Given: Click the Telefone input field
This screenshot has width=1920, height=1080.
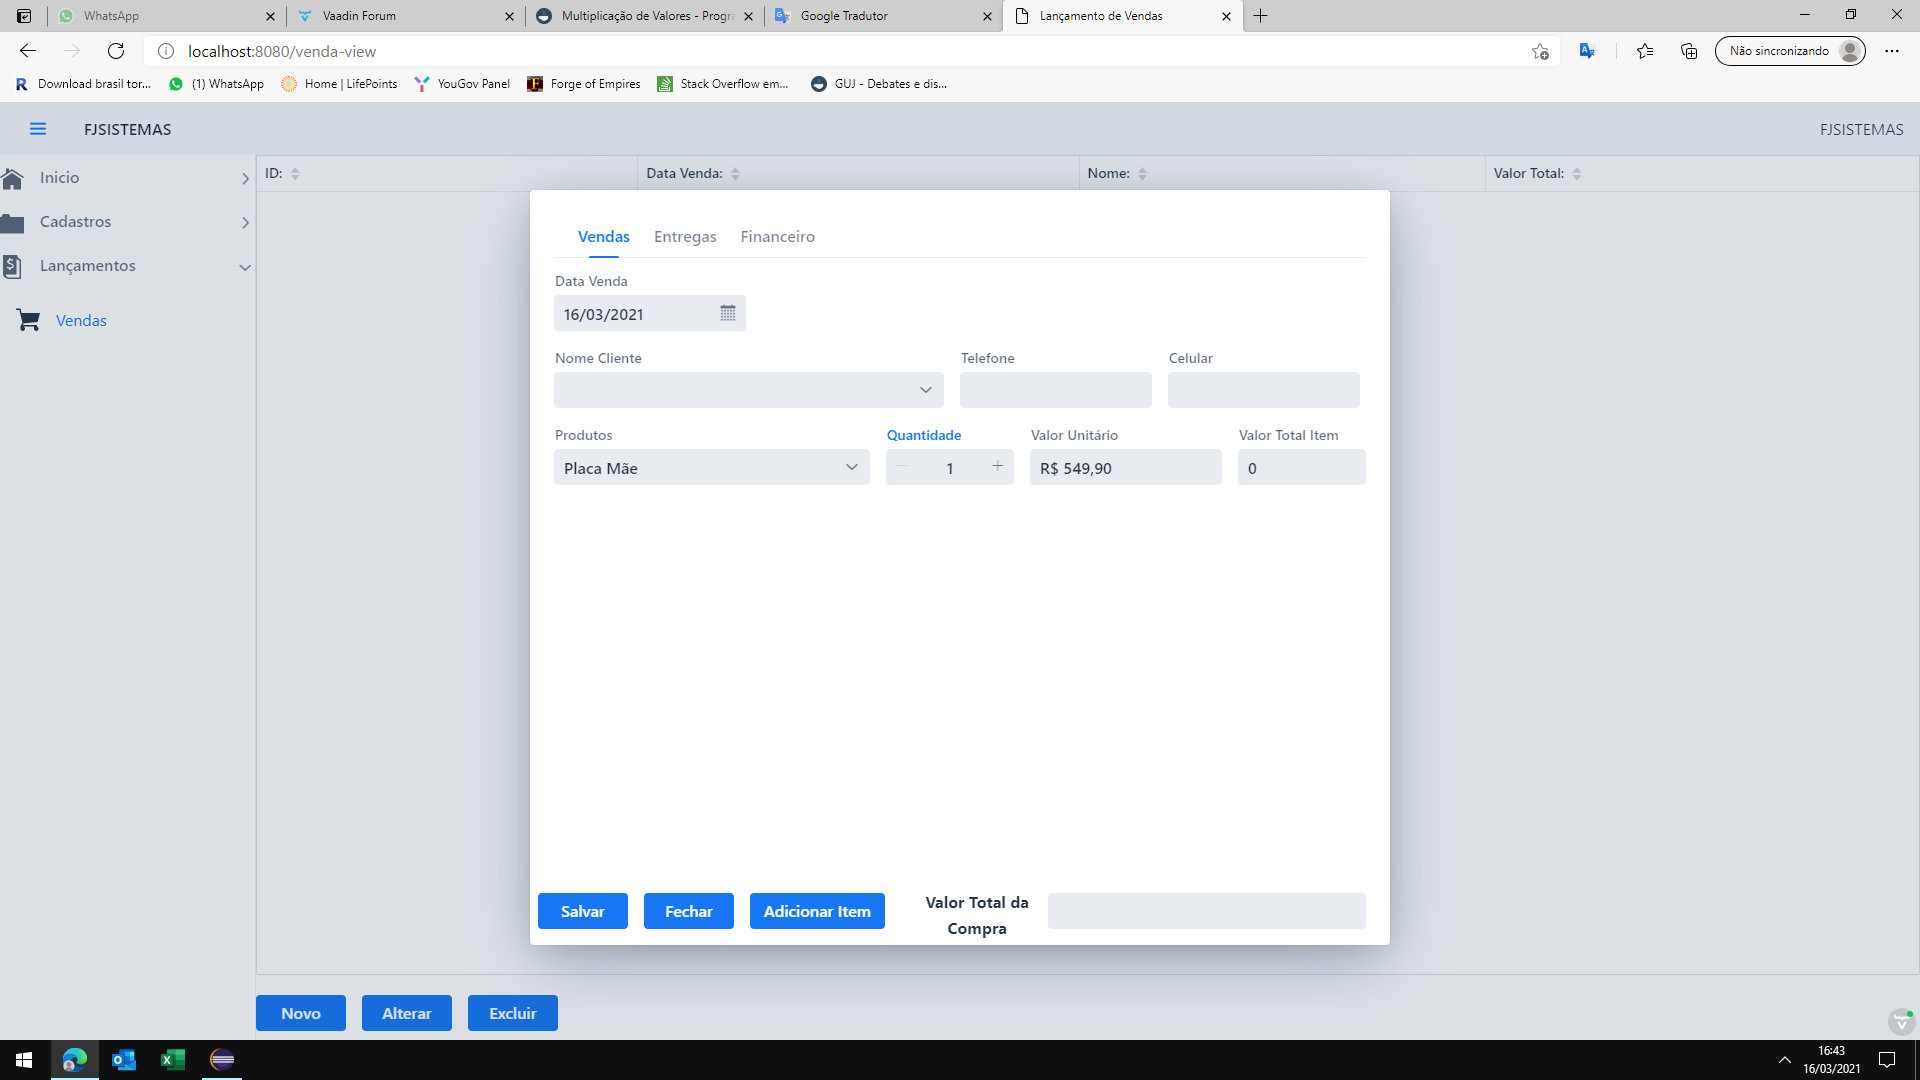Looking at the screenshot, I should [x=1055, y=390].
